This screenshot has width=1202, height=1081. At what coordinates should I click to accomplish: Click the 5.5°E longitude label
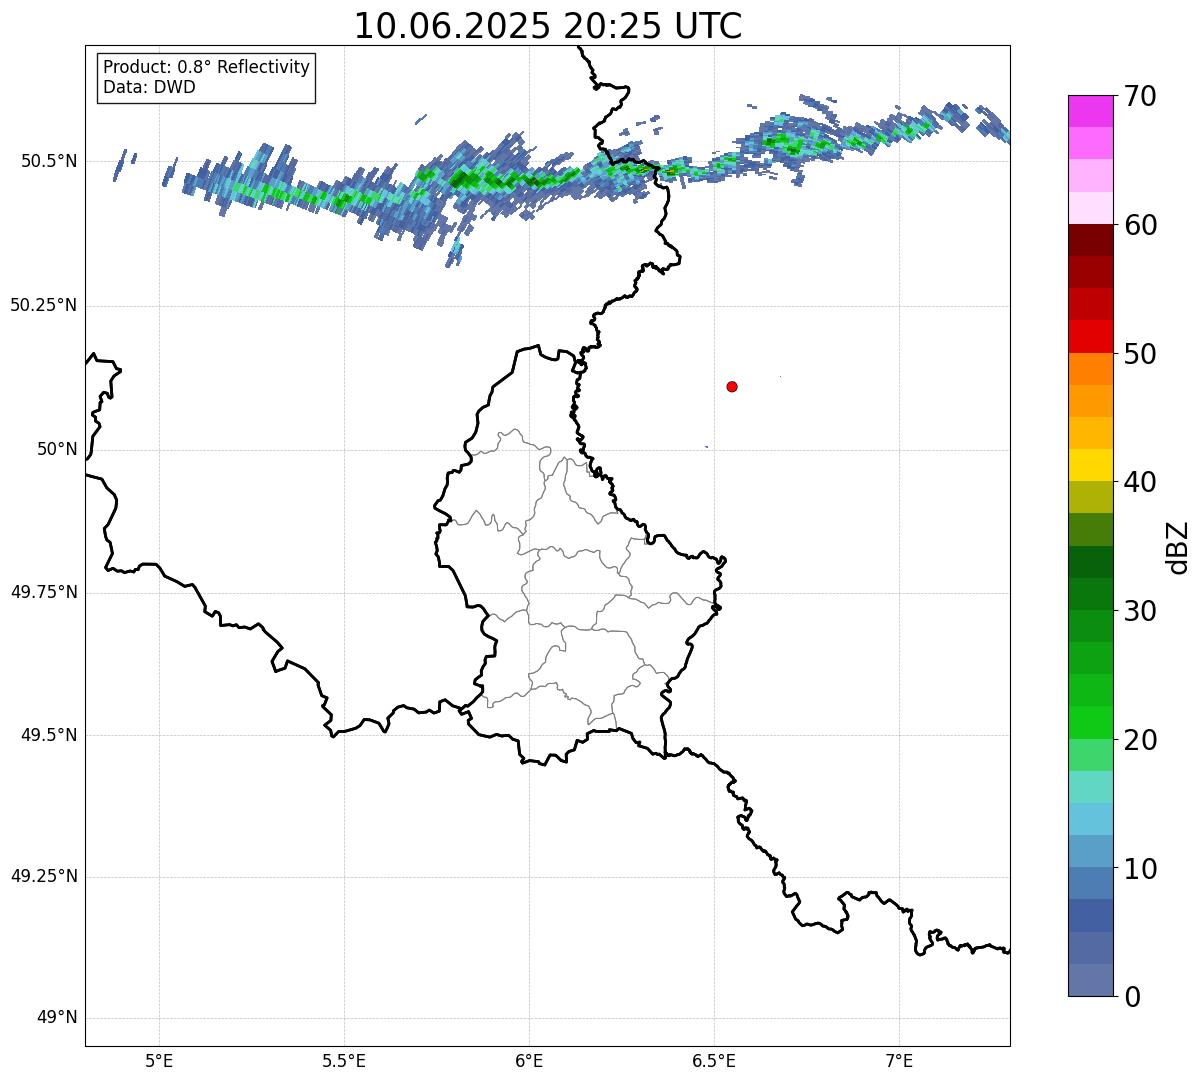tap(344, 1061)
